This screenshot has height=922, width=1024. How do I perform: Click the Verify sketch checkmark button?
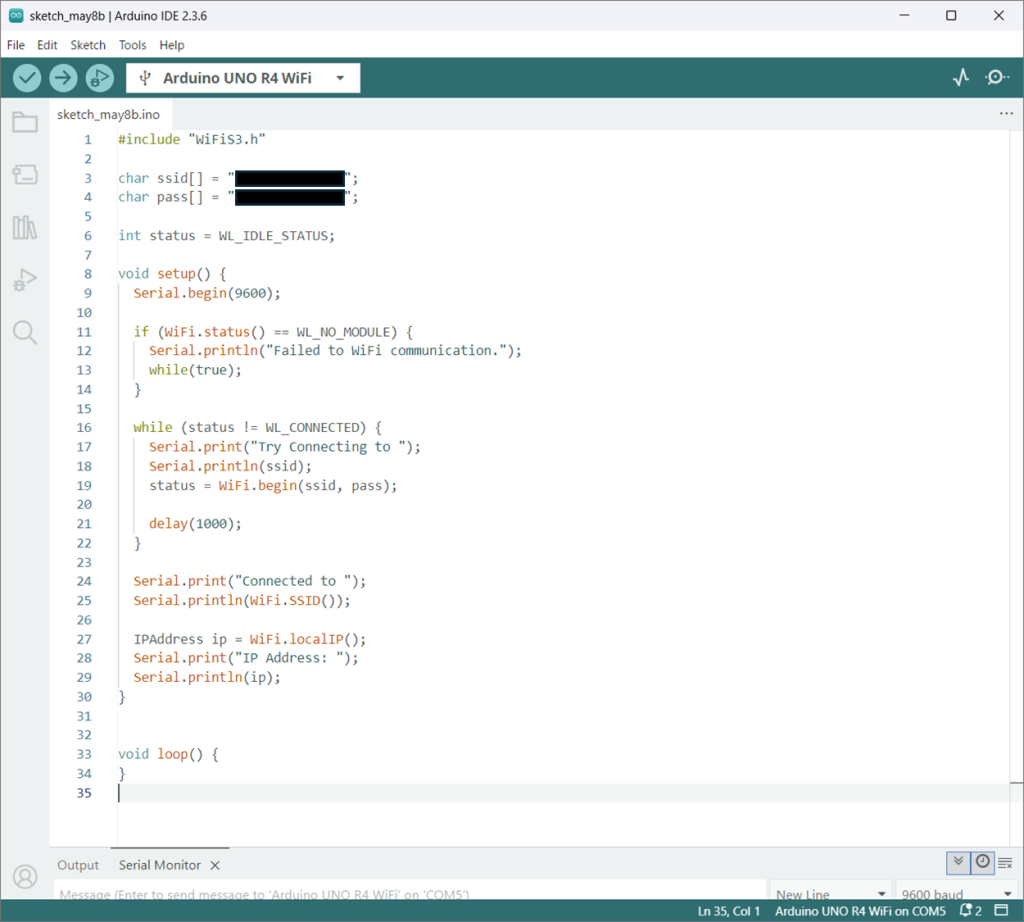27,78
